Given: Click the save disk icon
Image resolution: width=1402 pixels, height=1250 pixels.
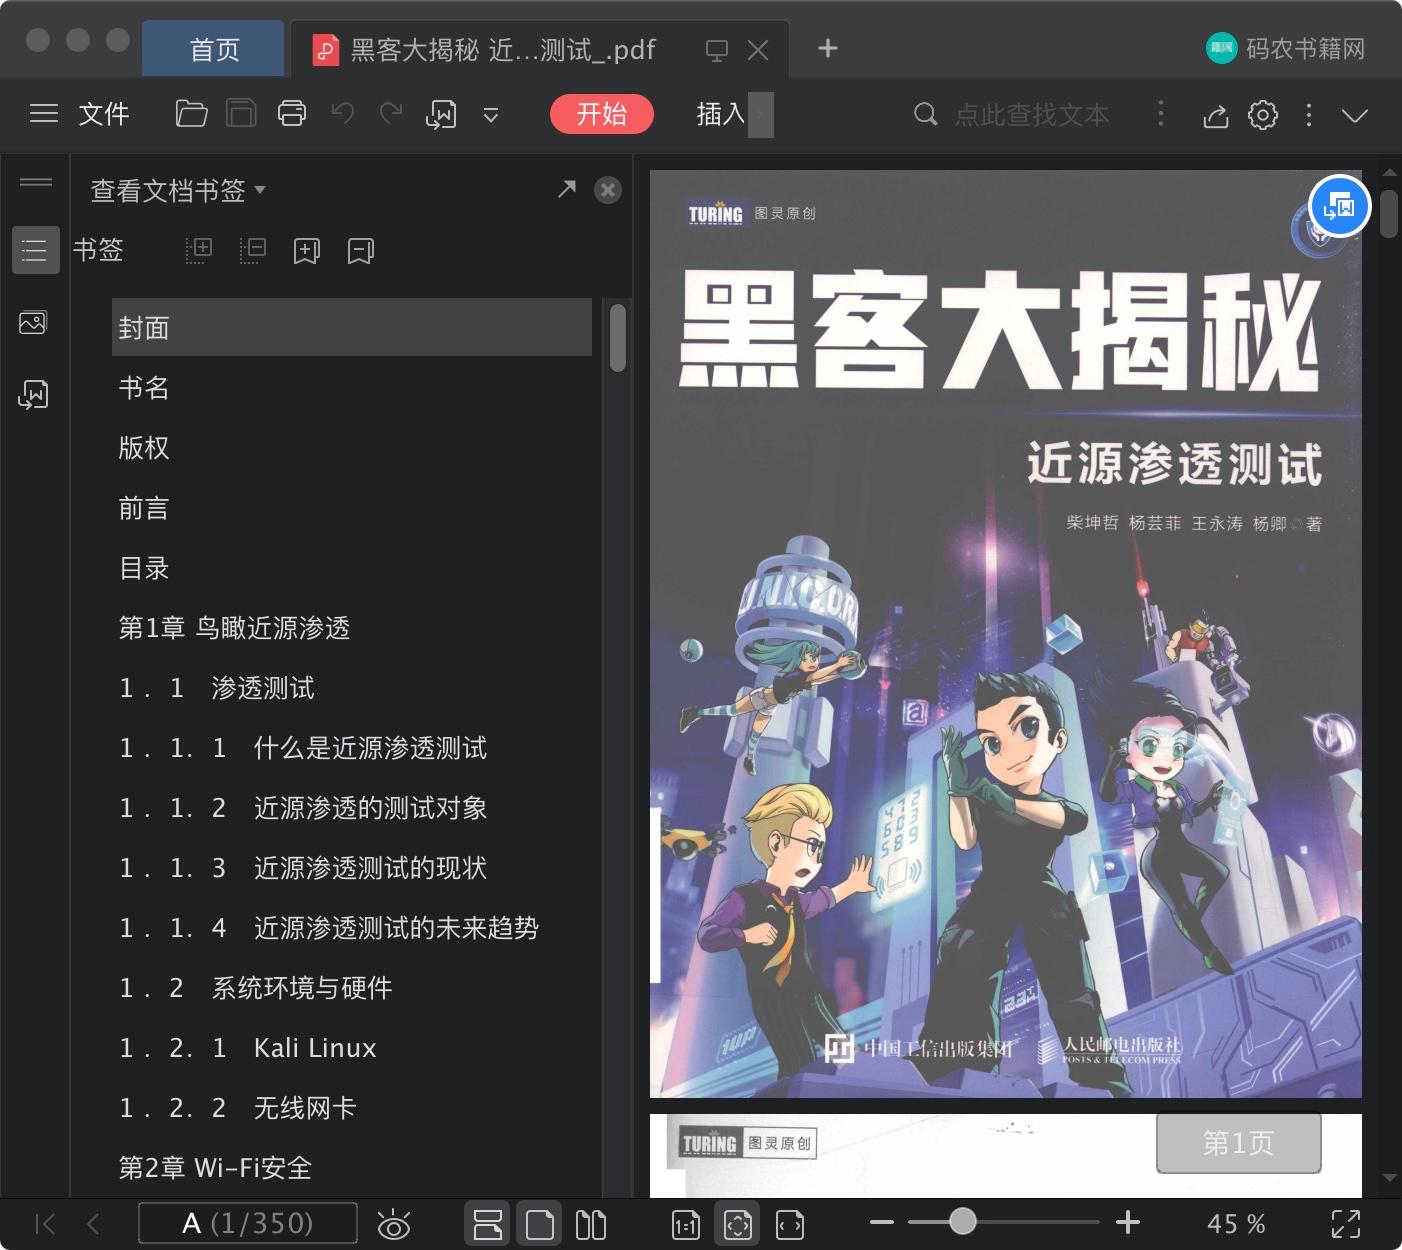Looking at the screenshot, I should click(x=241, y=114).
